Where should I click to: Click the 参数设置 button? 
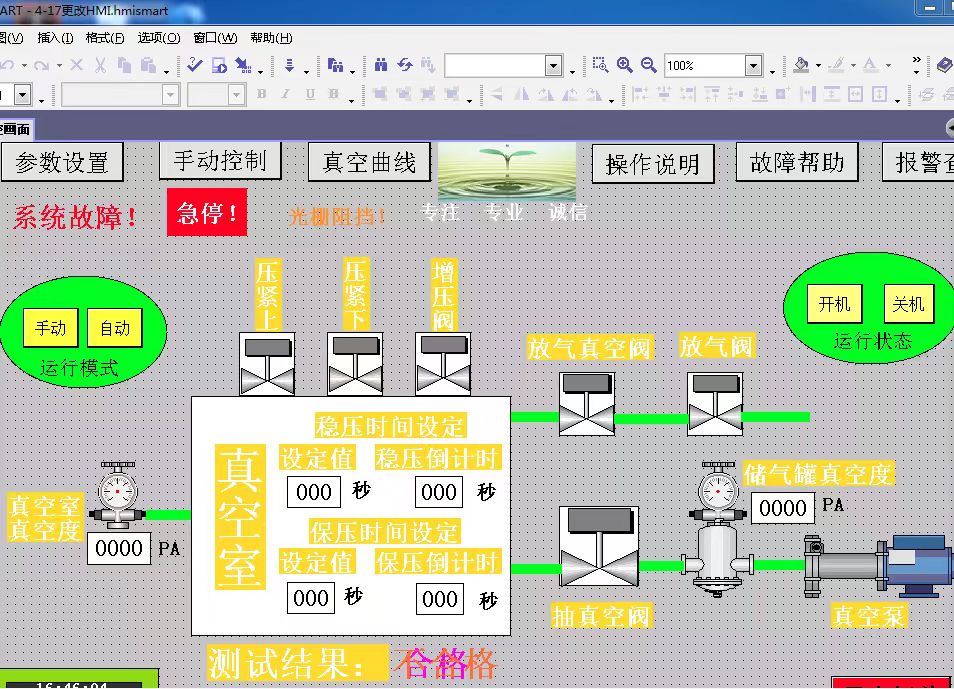62,163
